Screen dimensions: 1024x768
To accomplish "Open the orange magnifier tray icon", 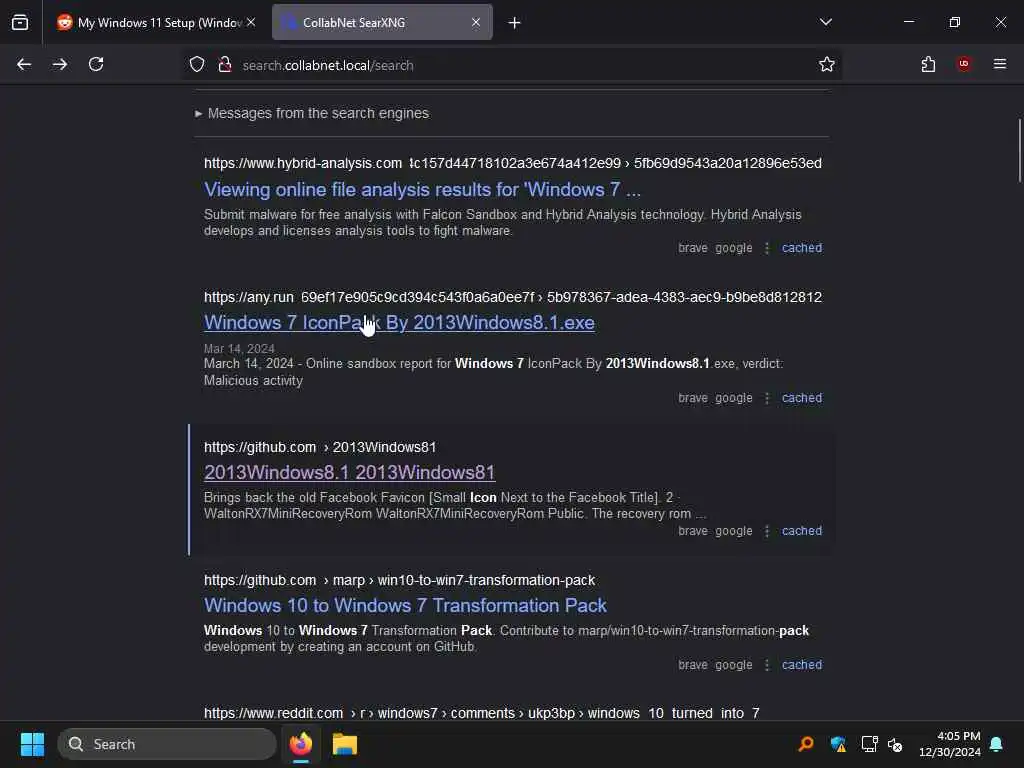I will 807,744.
